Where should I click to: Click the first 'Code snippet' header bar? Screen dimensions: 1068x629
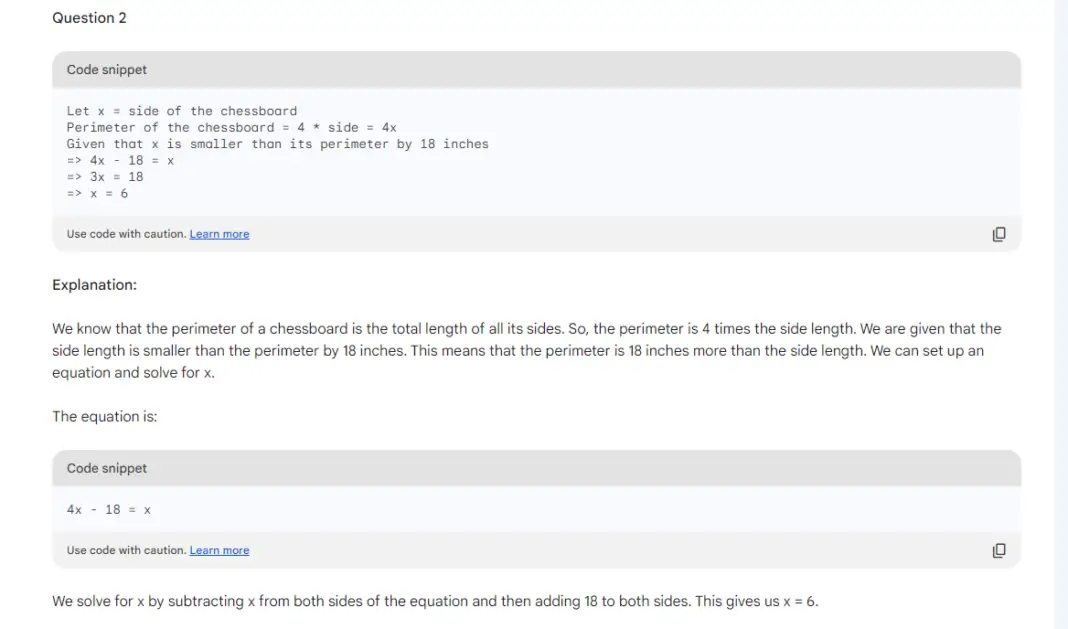tap(106, 69)
